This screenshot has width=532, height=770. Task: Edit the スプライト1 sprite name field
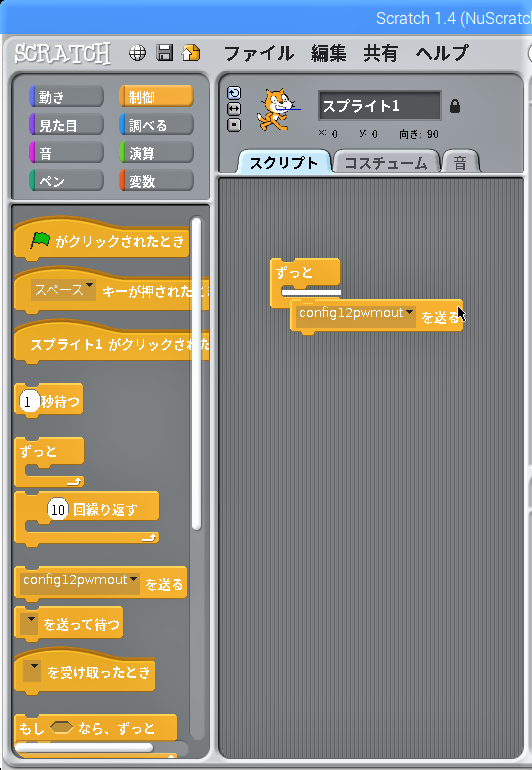tap(380, 105)
